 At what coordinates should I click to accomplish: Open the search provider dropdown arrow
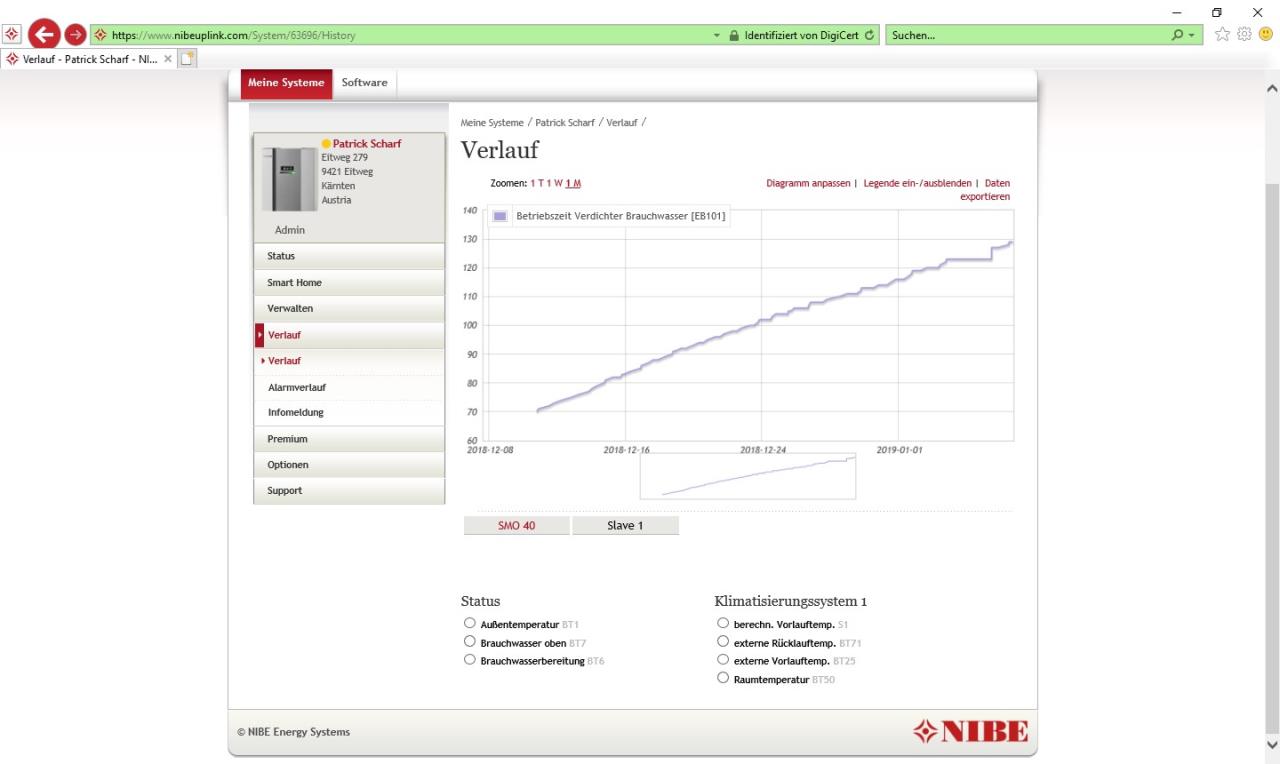click(x=1191, y=36)
